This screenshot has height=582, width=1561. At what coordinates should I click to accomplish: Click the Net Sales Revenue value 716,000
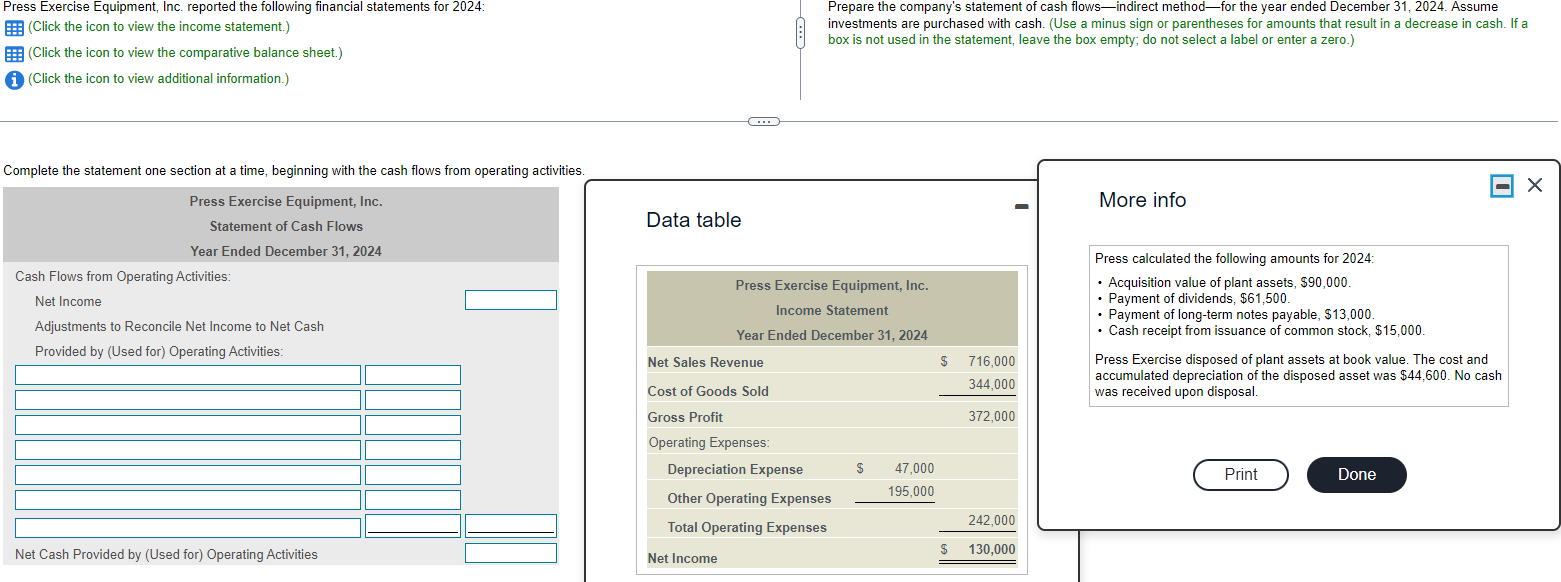tap(991, 362)
